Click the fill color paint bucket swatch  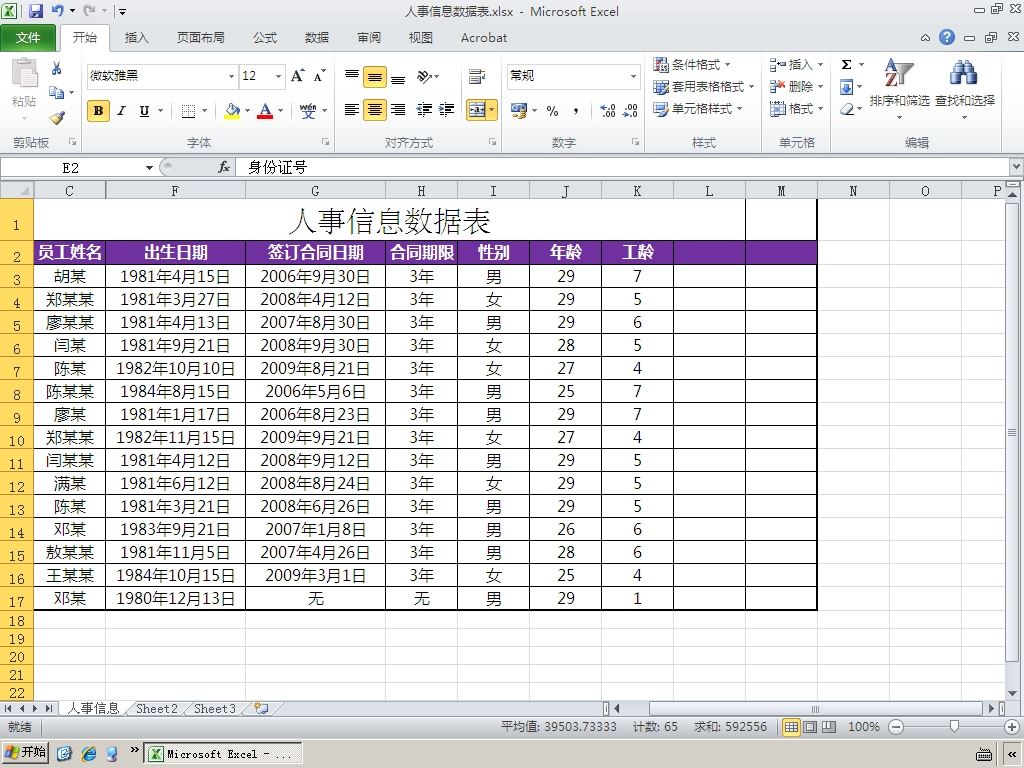pyautogui.click(x=232, y=111)
